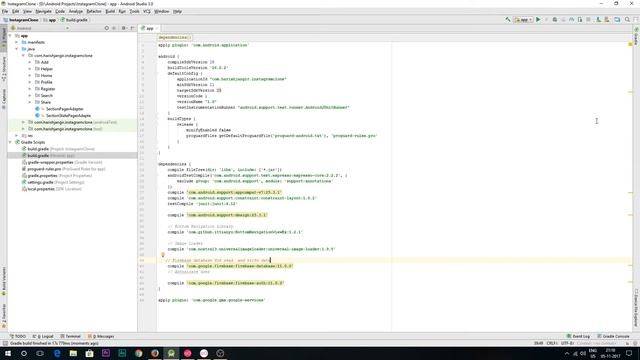Screen dimensions: 640x360
Task: Open Chrome from the taskbar
Action: 138,353
